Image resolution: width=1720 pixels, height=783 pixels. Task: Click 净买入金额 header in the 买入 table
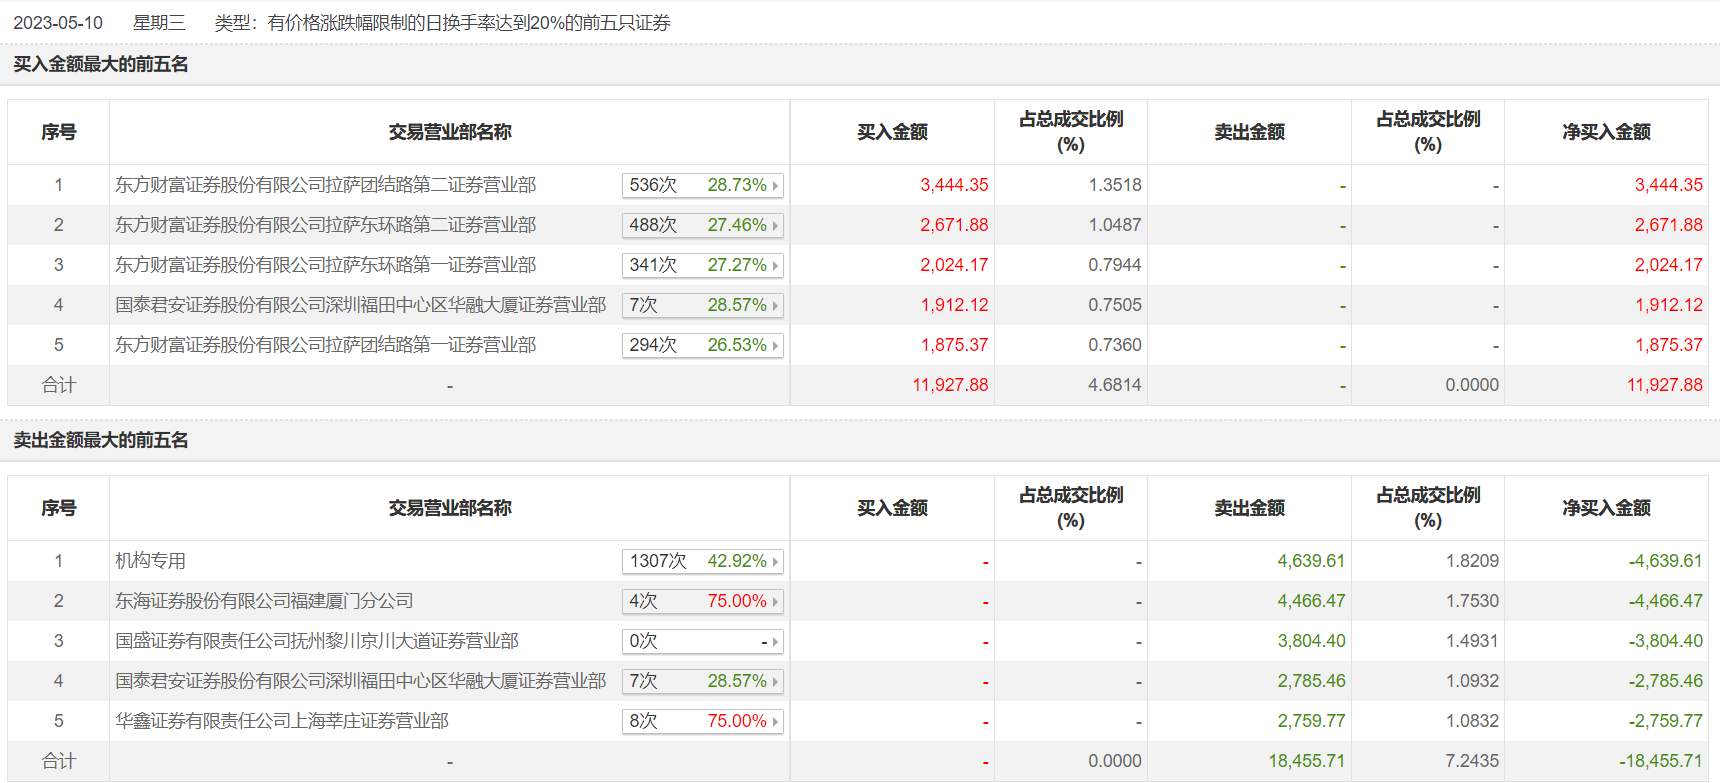point(1607,132)
